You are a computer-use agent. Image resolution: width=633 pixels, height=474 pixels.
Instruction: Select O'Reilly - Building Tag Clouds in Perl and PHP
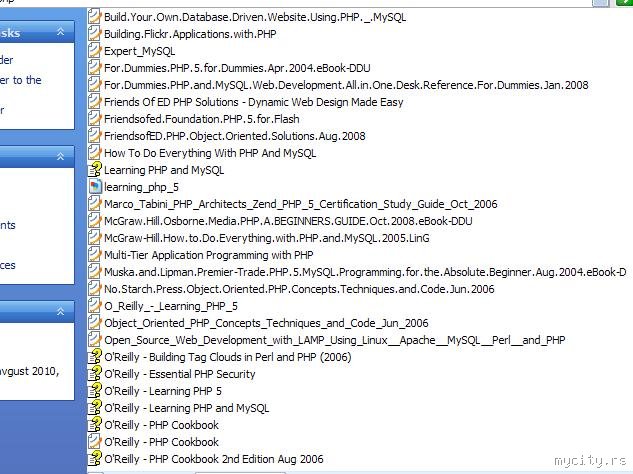[x=228, y=357]
